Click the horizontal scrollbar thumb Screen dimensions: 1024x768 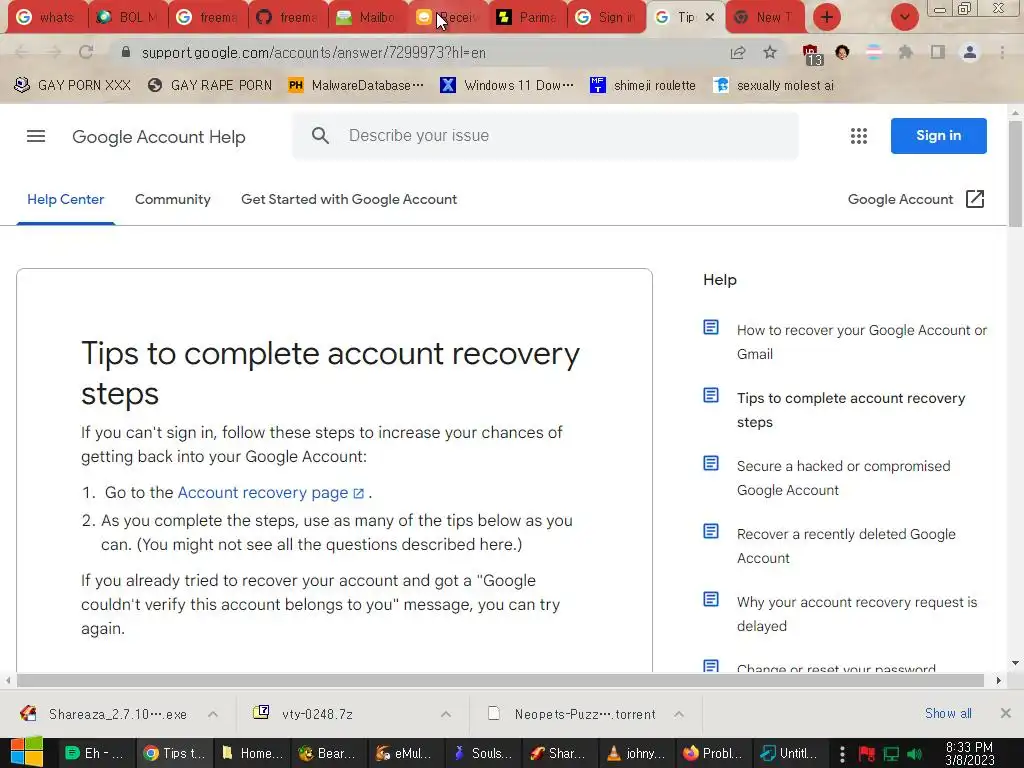[x=500, y=680]
